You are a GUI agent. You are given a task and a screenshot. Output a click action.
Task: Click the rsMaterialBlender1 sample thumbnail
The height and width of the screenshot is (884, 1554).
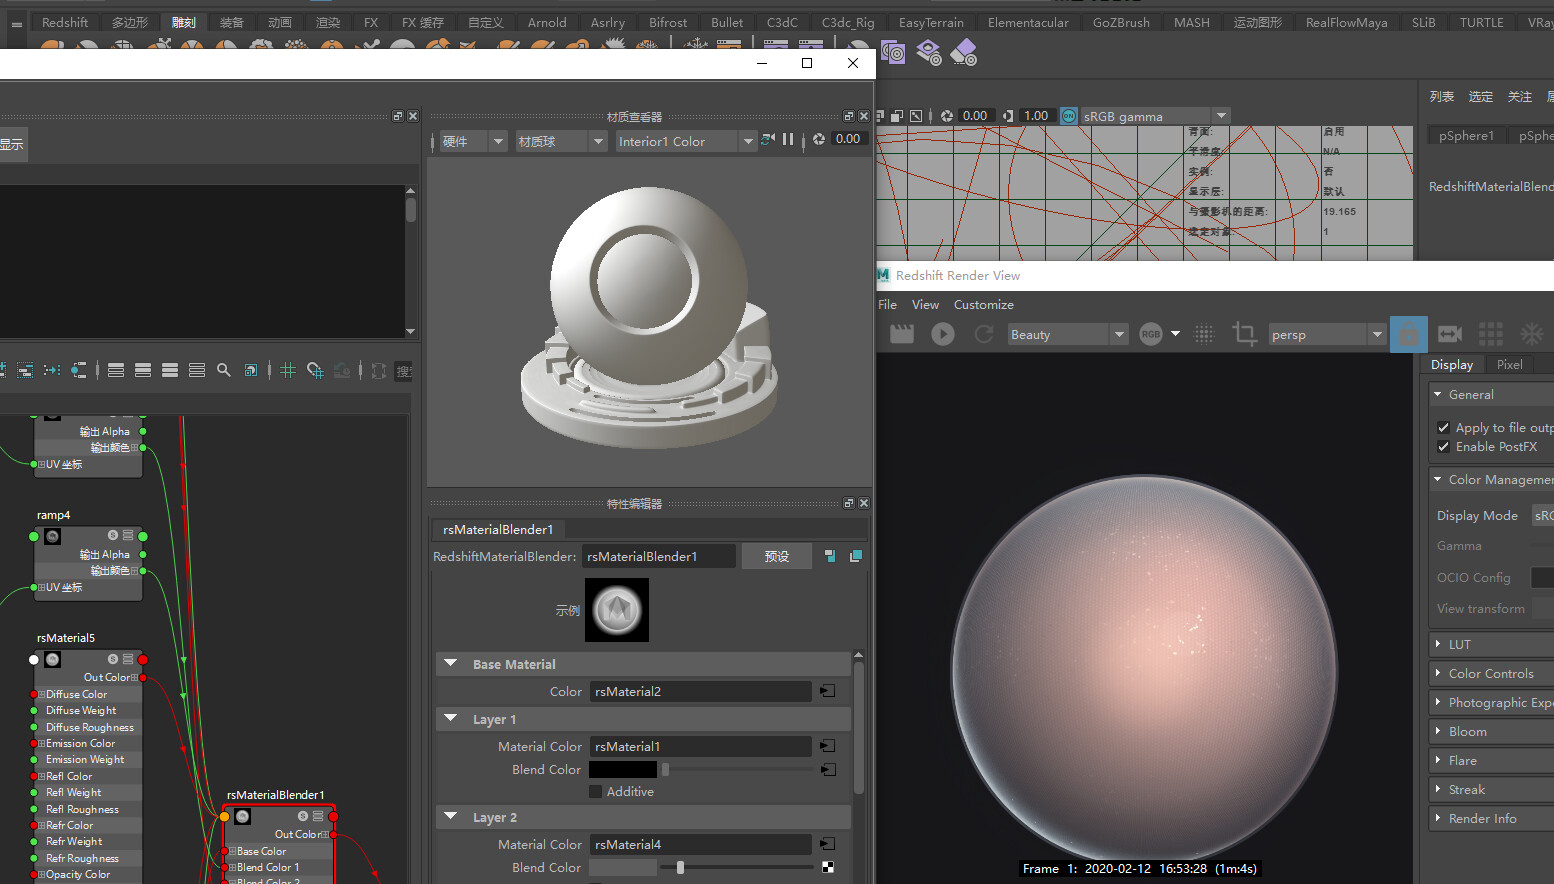pos(616,609)
